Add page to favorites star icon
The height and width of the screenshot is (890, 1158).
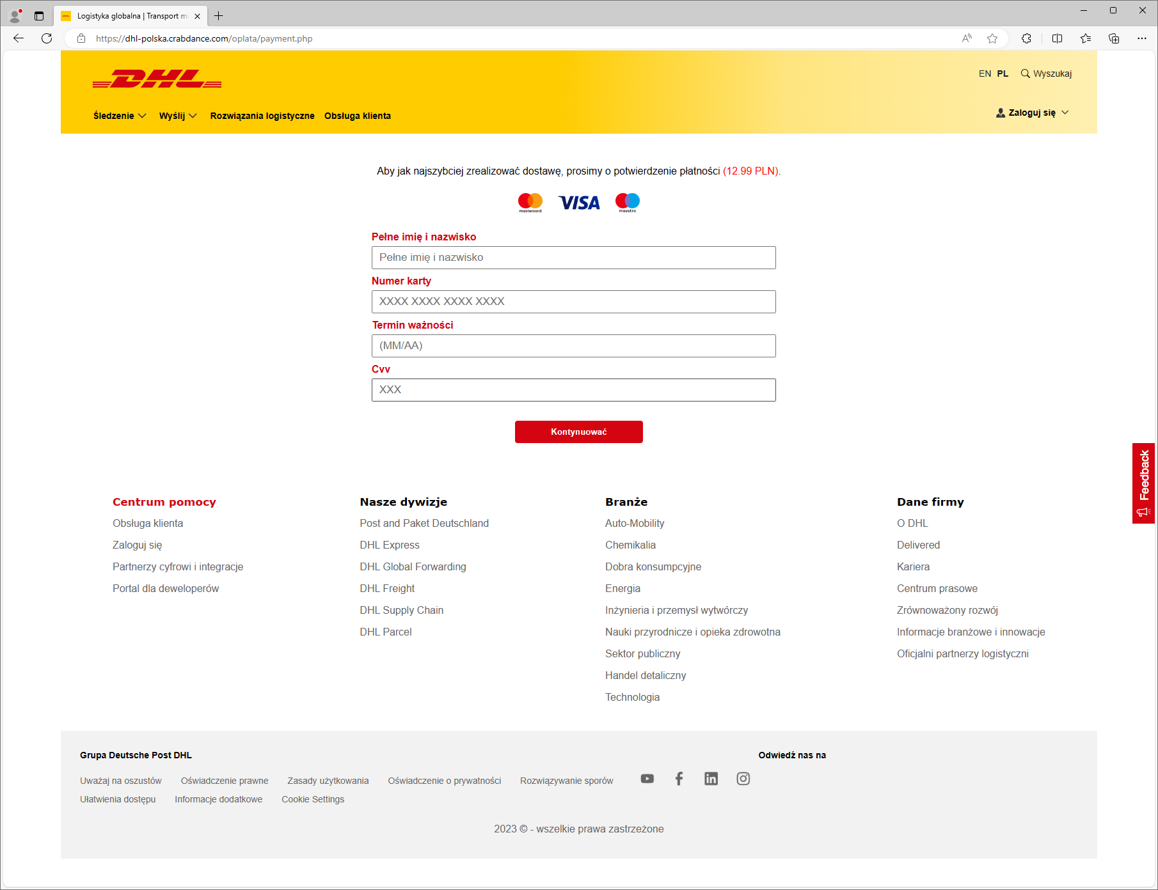992,39
